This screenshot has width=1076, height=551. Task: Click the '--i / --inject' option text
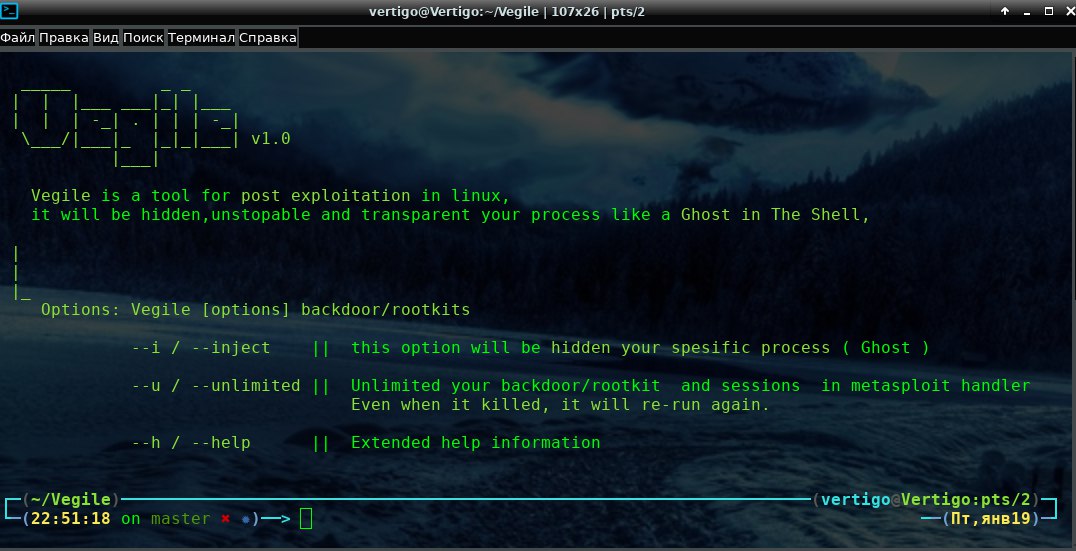click(x=201, y=348)
